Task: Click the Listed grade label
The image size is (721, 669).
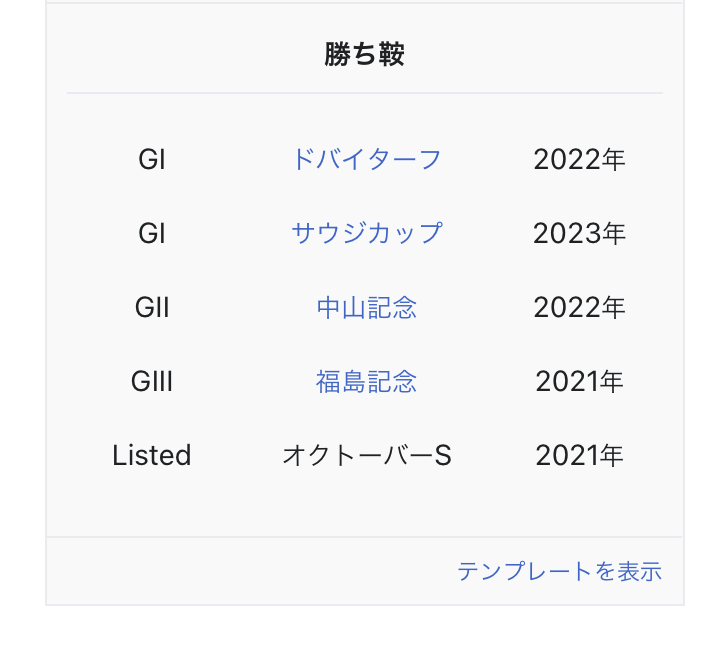Action: coord(152,455)
